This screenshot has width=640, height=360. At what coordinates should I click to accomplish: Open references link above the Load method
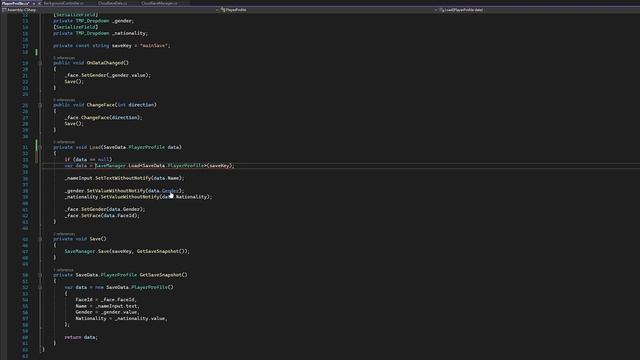(64, 142)
